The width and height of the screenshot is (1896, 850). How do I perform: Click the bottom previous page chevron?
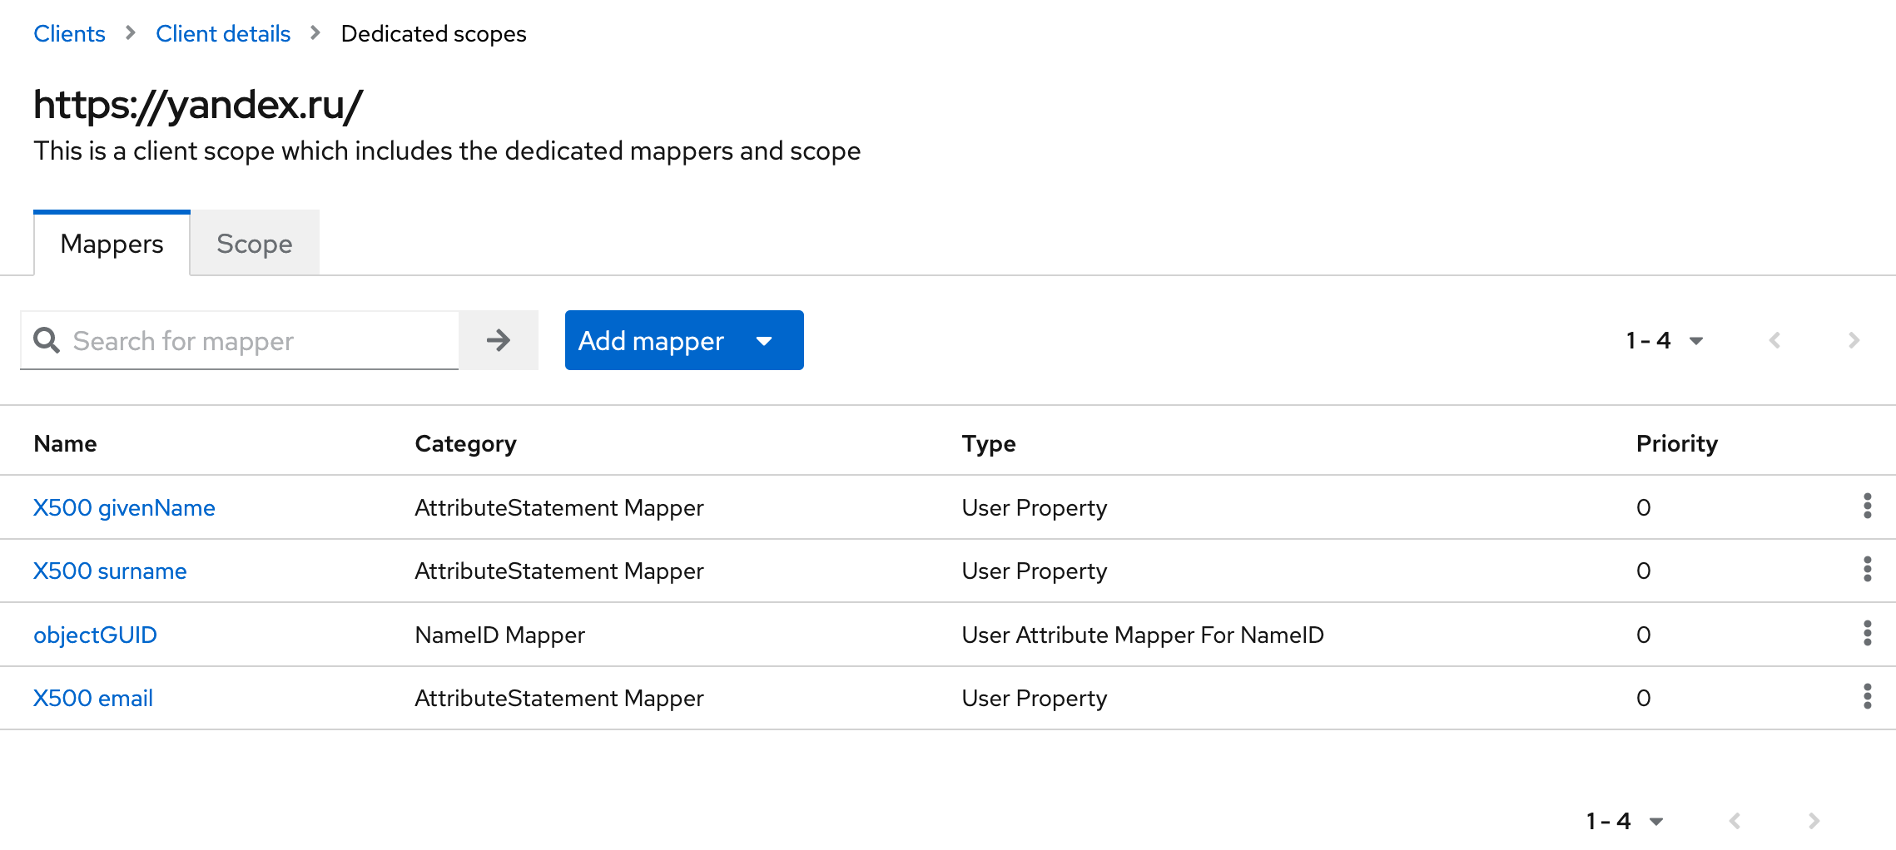click(1734, 821)
